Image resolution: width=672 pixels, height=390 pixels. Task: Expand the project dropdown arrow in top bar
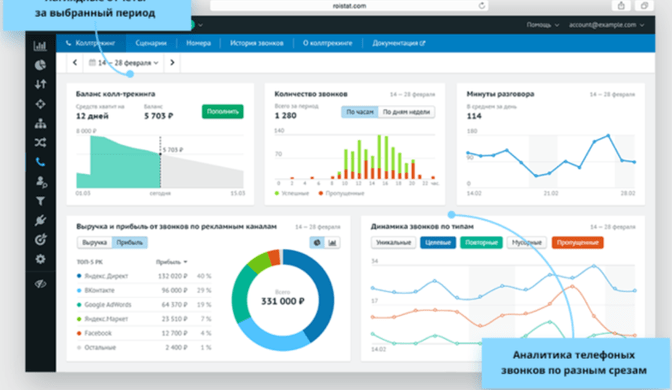click(x=200, y=25)
